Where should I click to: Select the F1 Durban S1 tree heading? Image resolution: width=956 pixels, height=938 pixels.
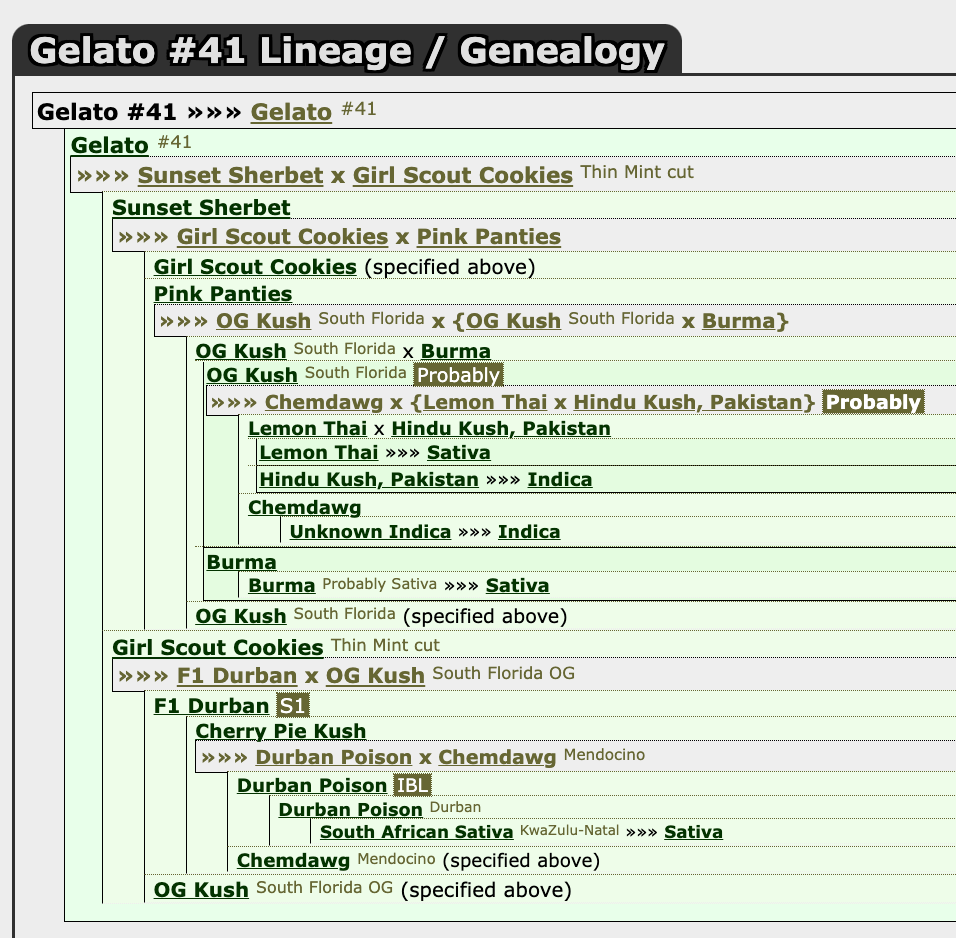[211, 706]
